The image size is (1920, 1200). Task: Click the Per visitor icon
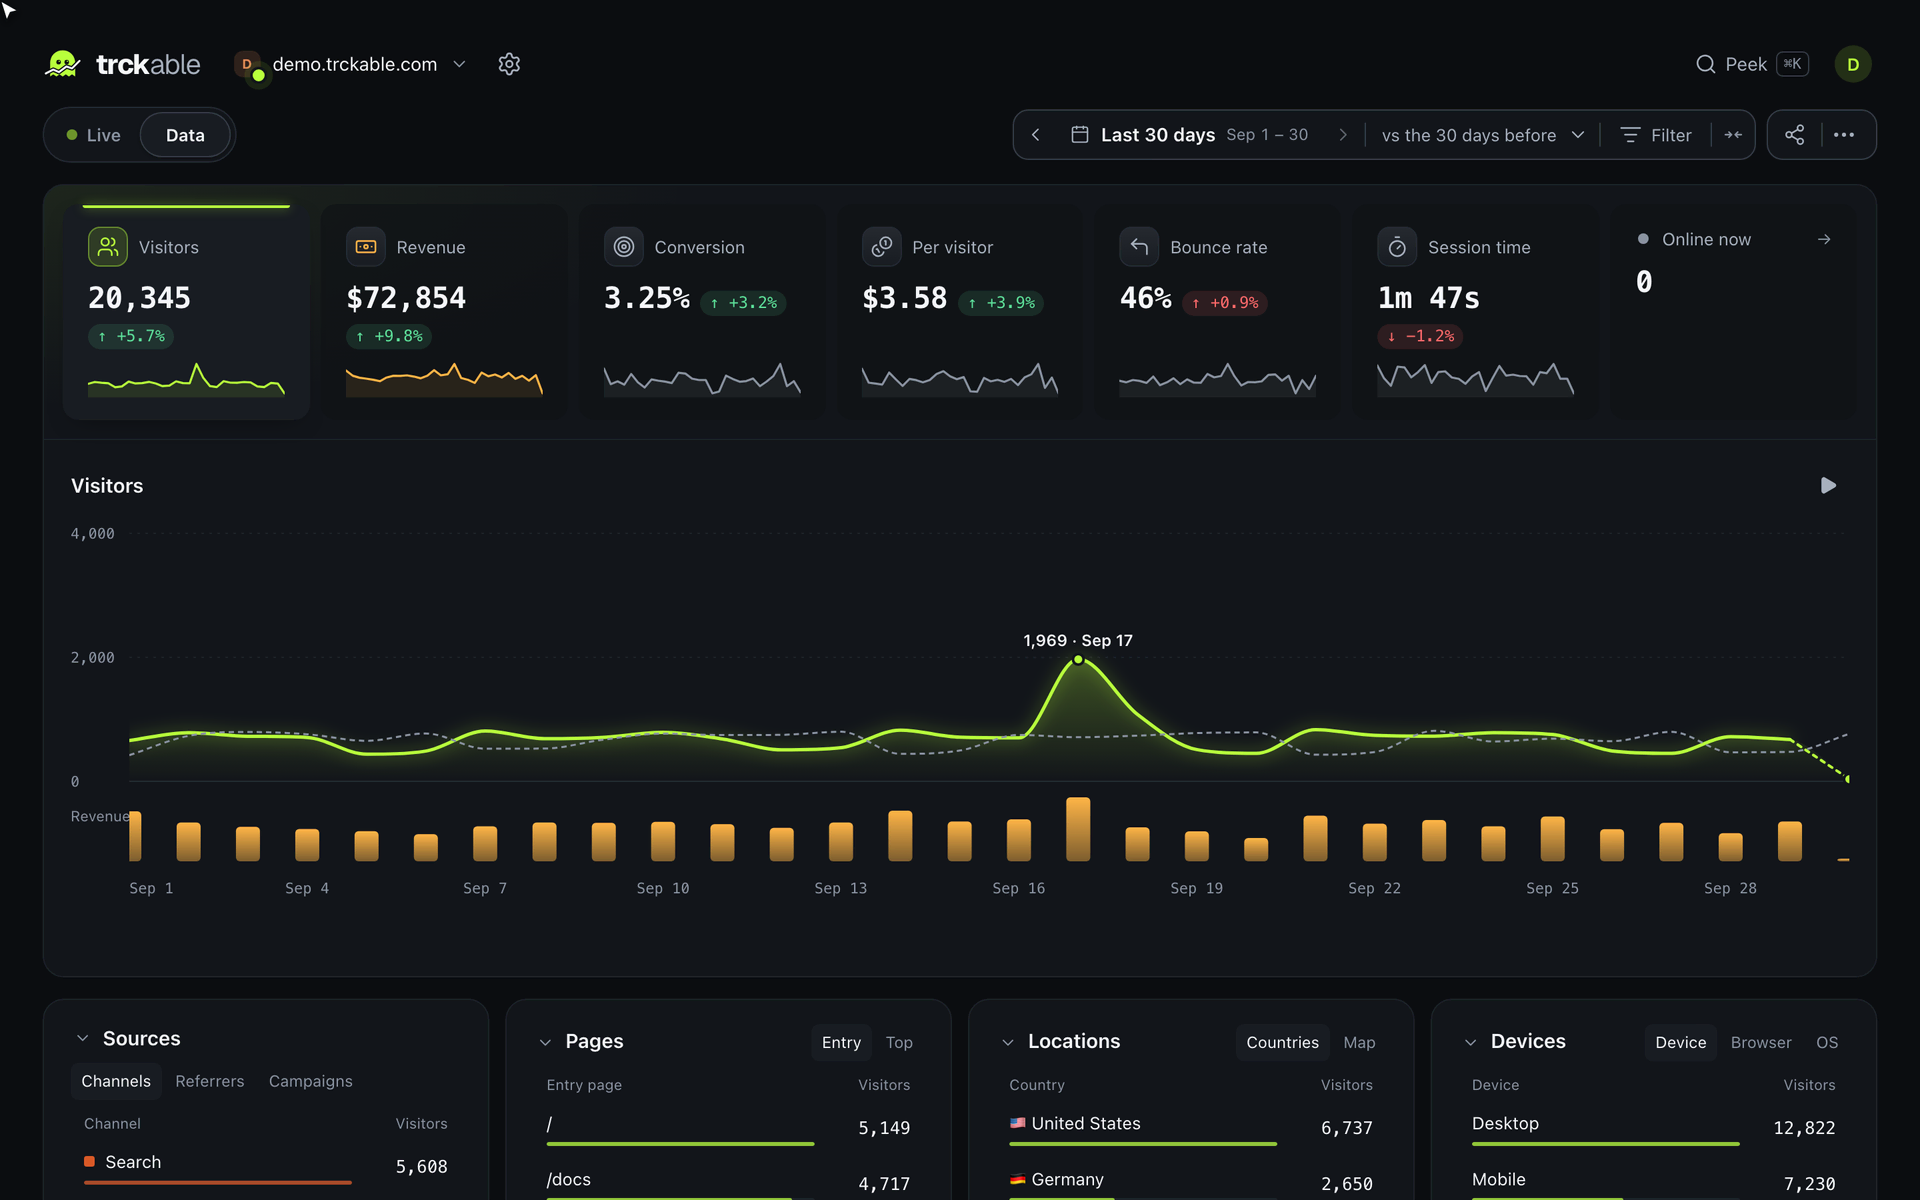[882, 247]
